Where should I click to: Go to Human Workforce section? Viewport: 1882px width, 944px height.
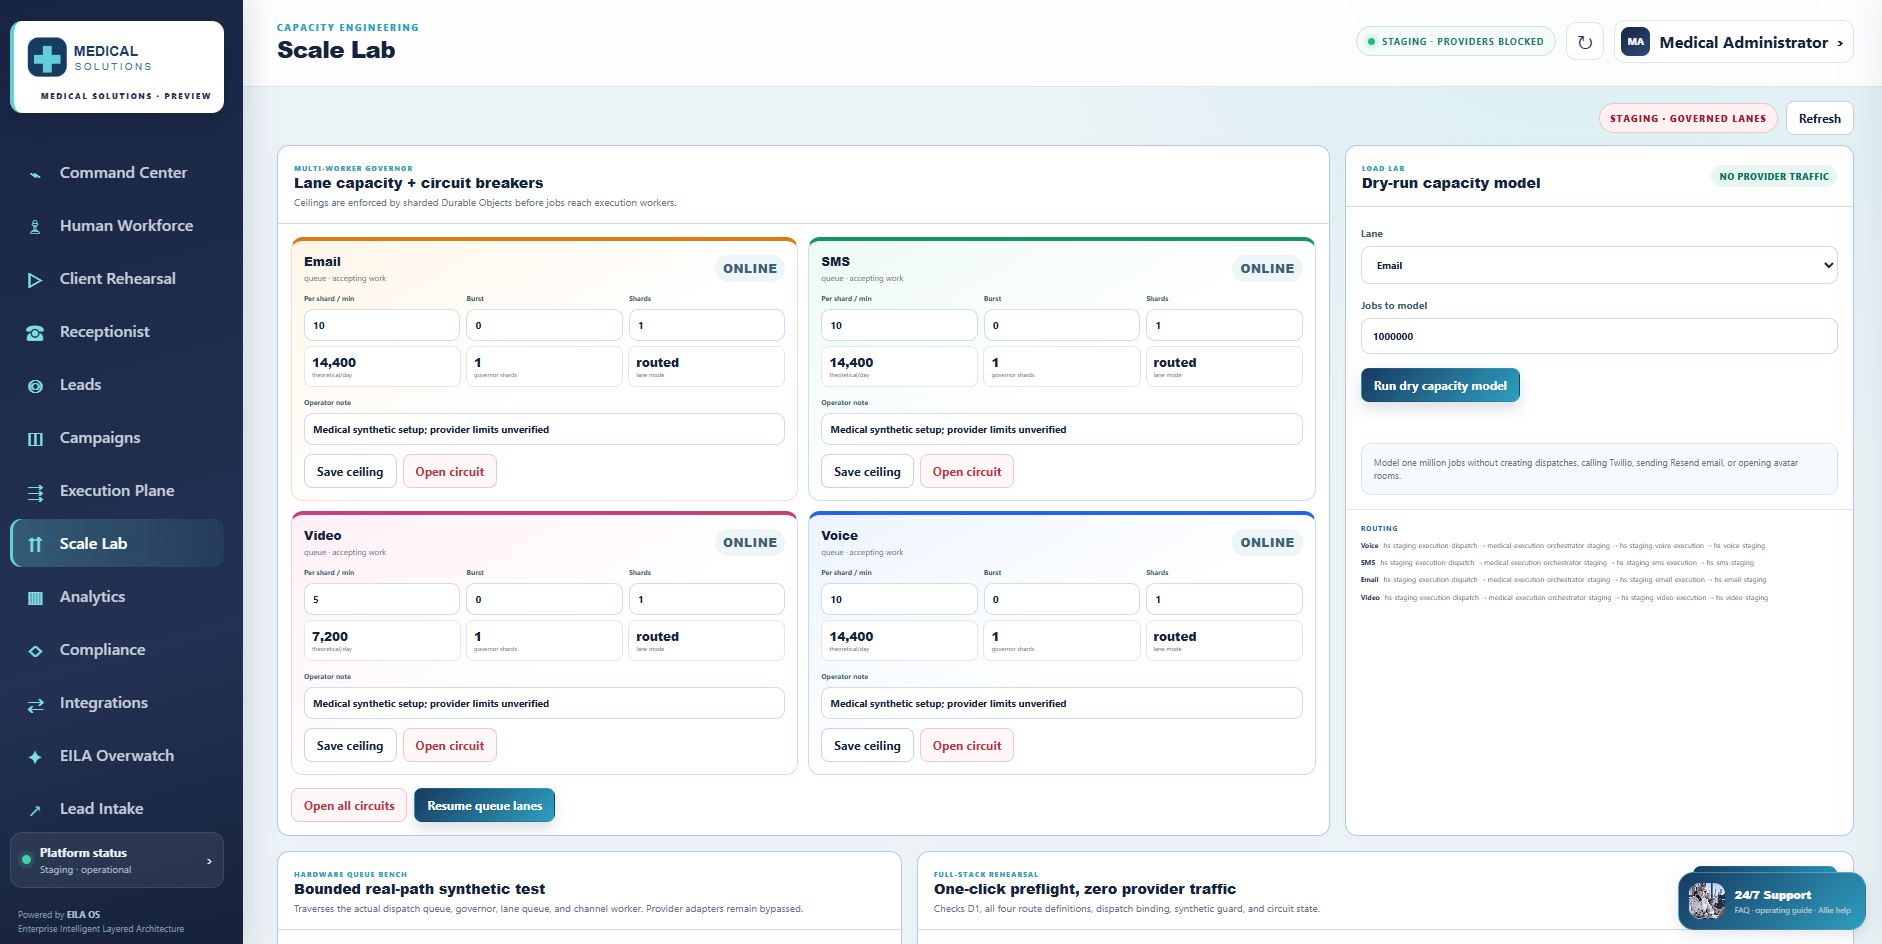click(117, 226)
